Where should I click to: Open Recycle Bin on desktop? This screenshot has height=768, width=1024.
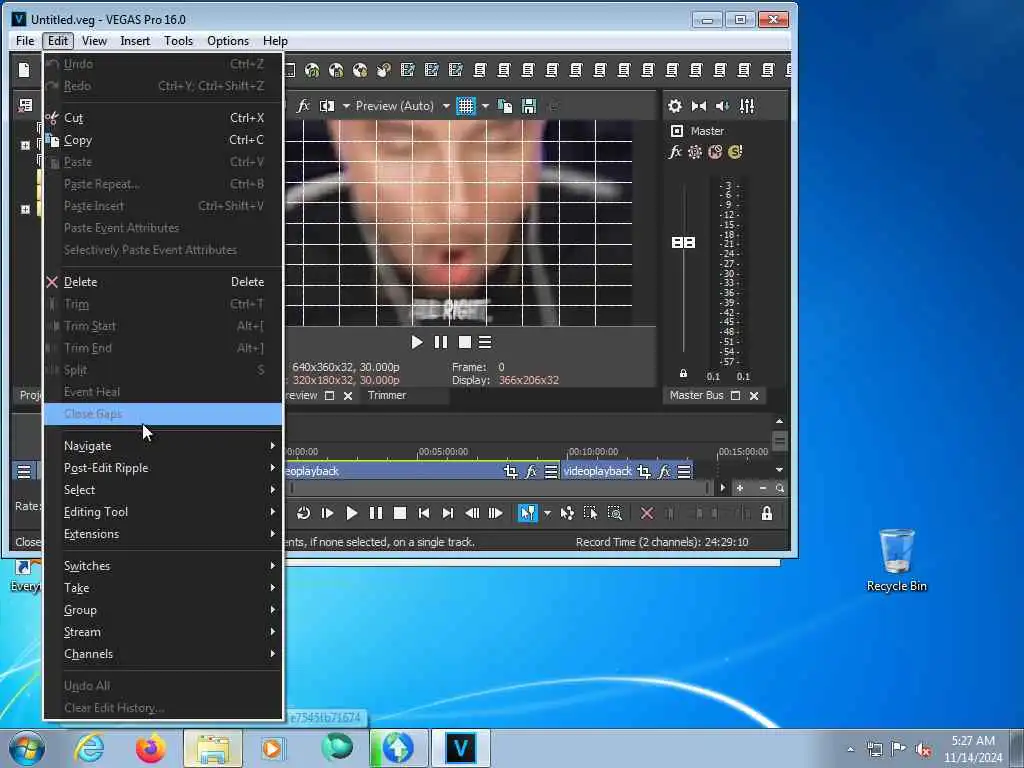[x=897, y=560]
